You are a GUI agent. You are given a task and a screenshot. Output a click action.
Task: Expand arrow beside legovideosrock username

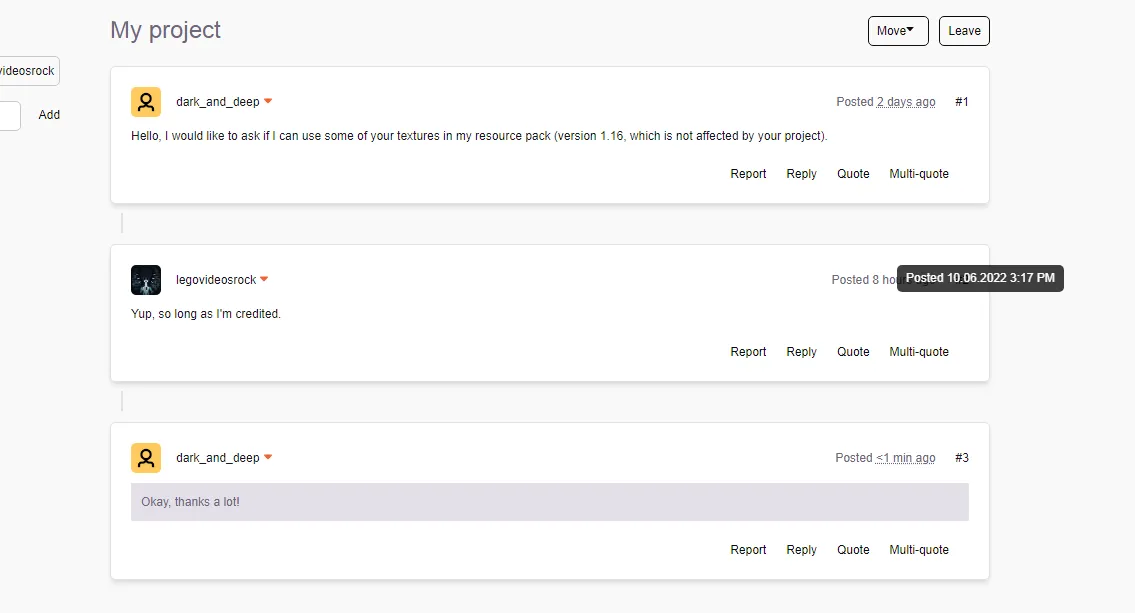265,280
